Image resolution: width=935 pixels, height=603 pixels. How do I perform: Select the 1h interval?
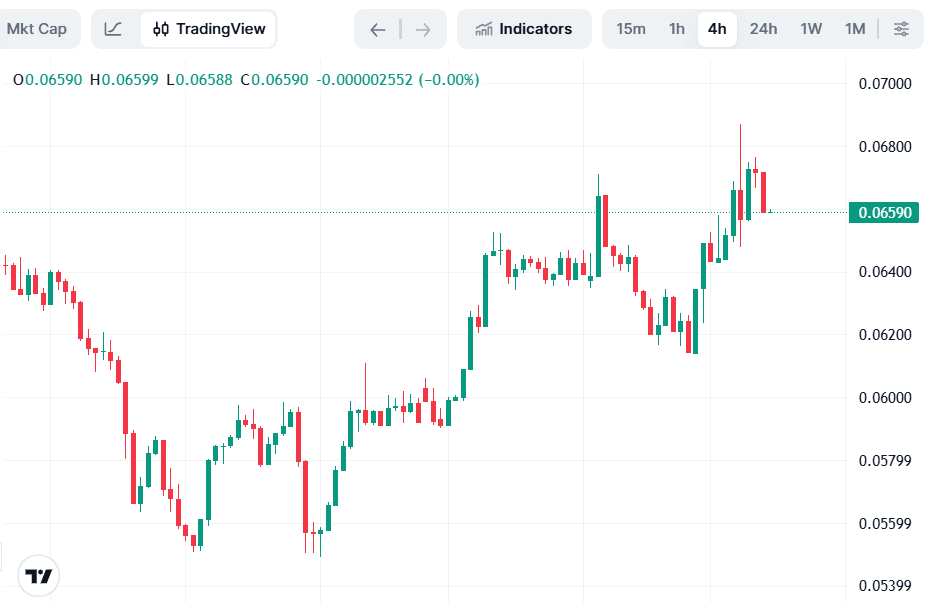point(677,29)
